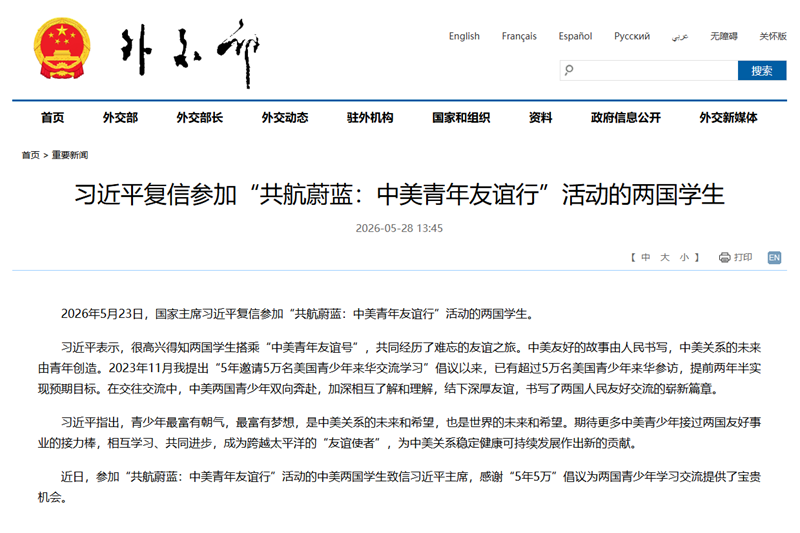Image resolution: width=800 pixels, height=533 pixels.
Task: Switch language to Français
Action: tap(519, 36)
